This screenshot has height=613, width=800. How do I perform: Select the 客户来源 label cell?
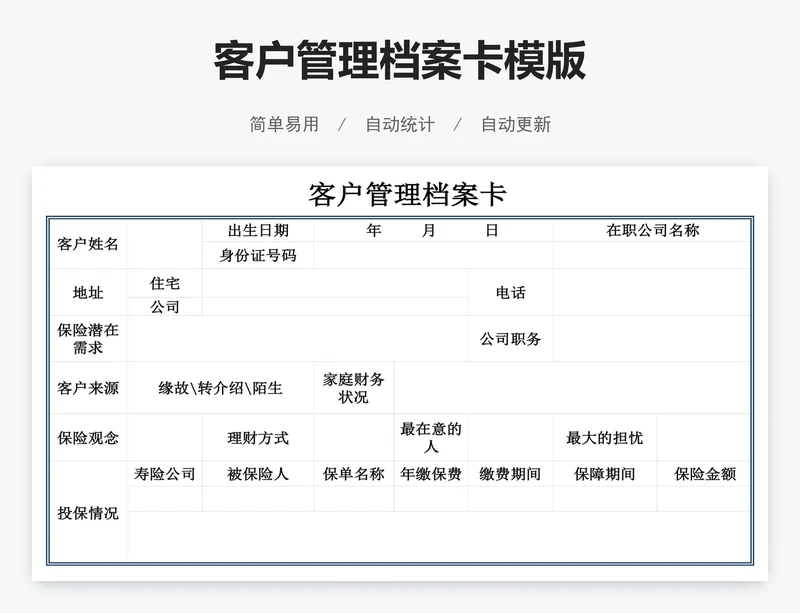[x=88, y=388]
